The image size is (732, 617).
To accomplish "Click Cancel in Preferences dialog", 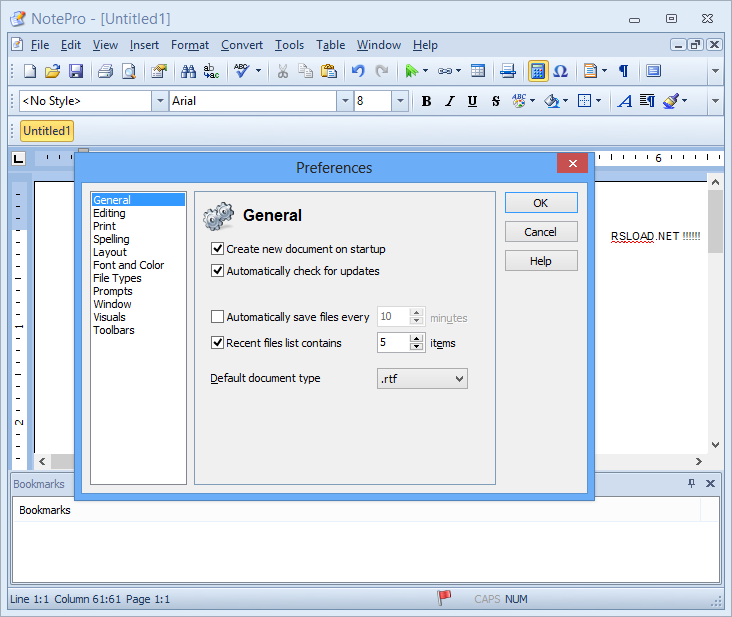I will (541, 231).
